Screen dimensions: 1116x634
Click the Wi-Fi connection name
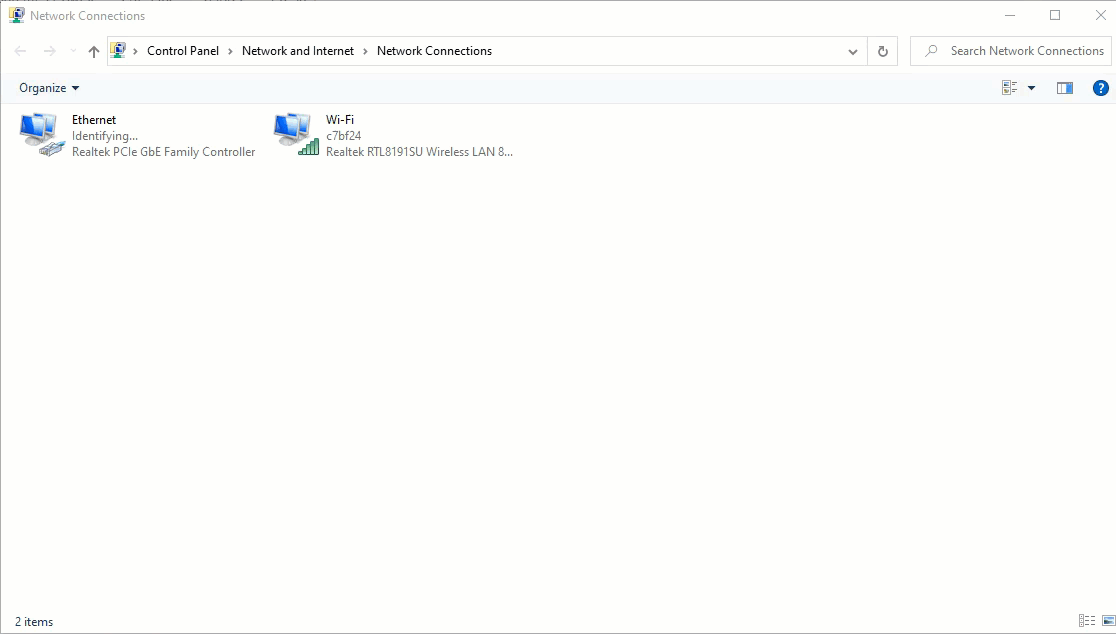pyautogui.click(x=339, y=120)
